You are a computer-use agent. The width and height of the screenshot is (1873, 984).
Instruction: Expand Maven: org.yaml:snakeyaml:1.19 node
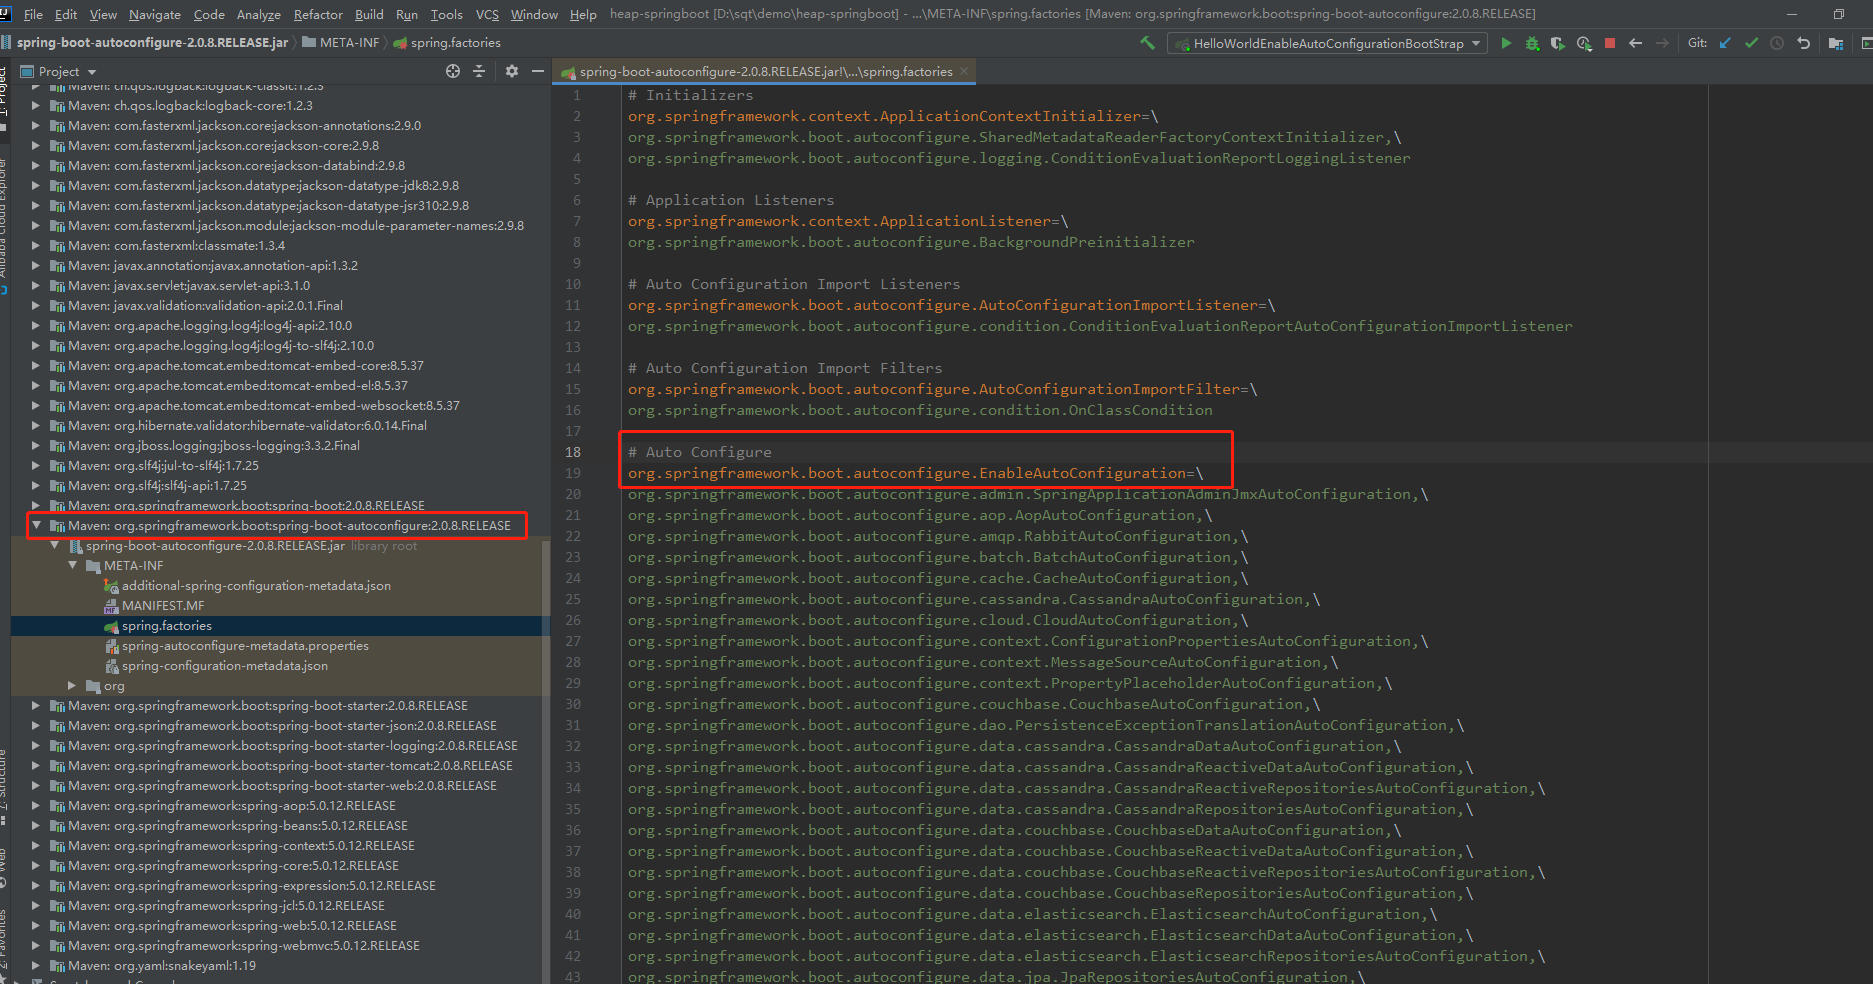(36, 965)
